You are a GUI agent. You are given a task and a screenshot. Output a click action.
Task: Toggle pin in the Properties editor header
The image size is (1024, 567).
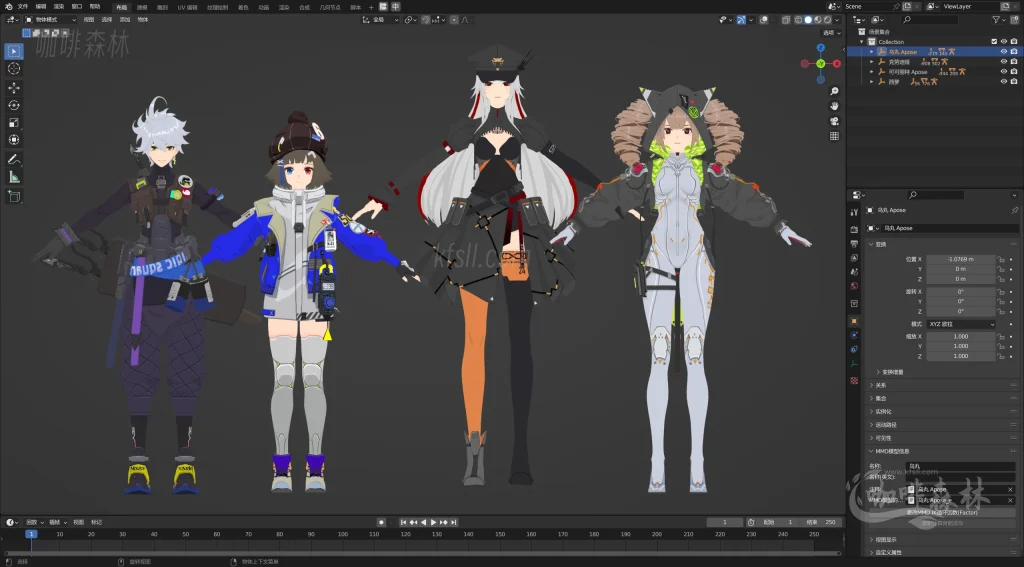(x=1014, y=210)
